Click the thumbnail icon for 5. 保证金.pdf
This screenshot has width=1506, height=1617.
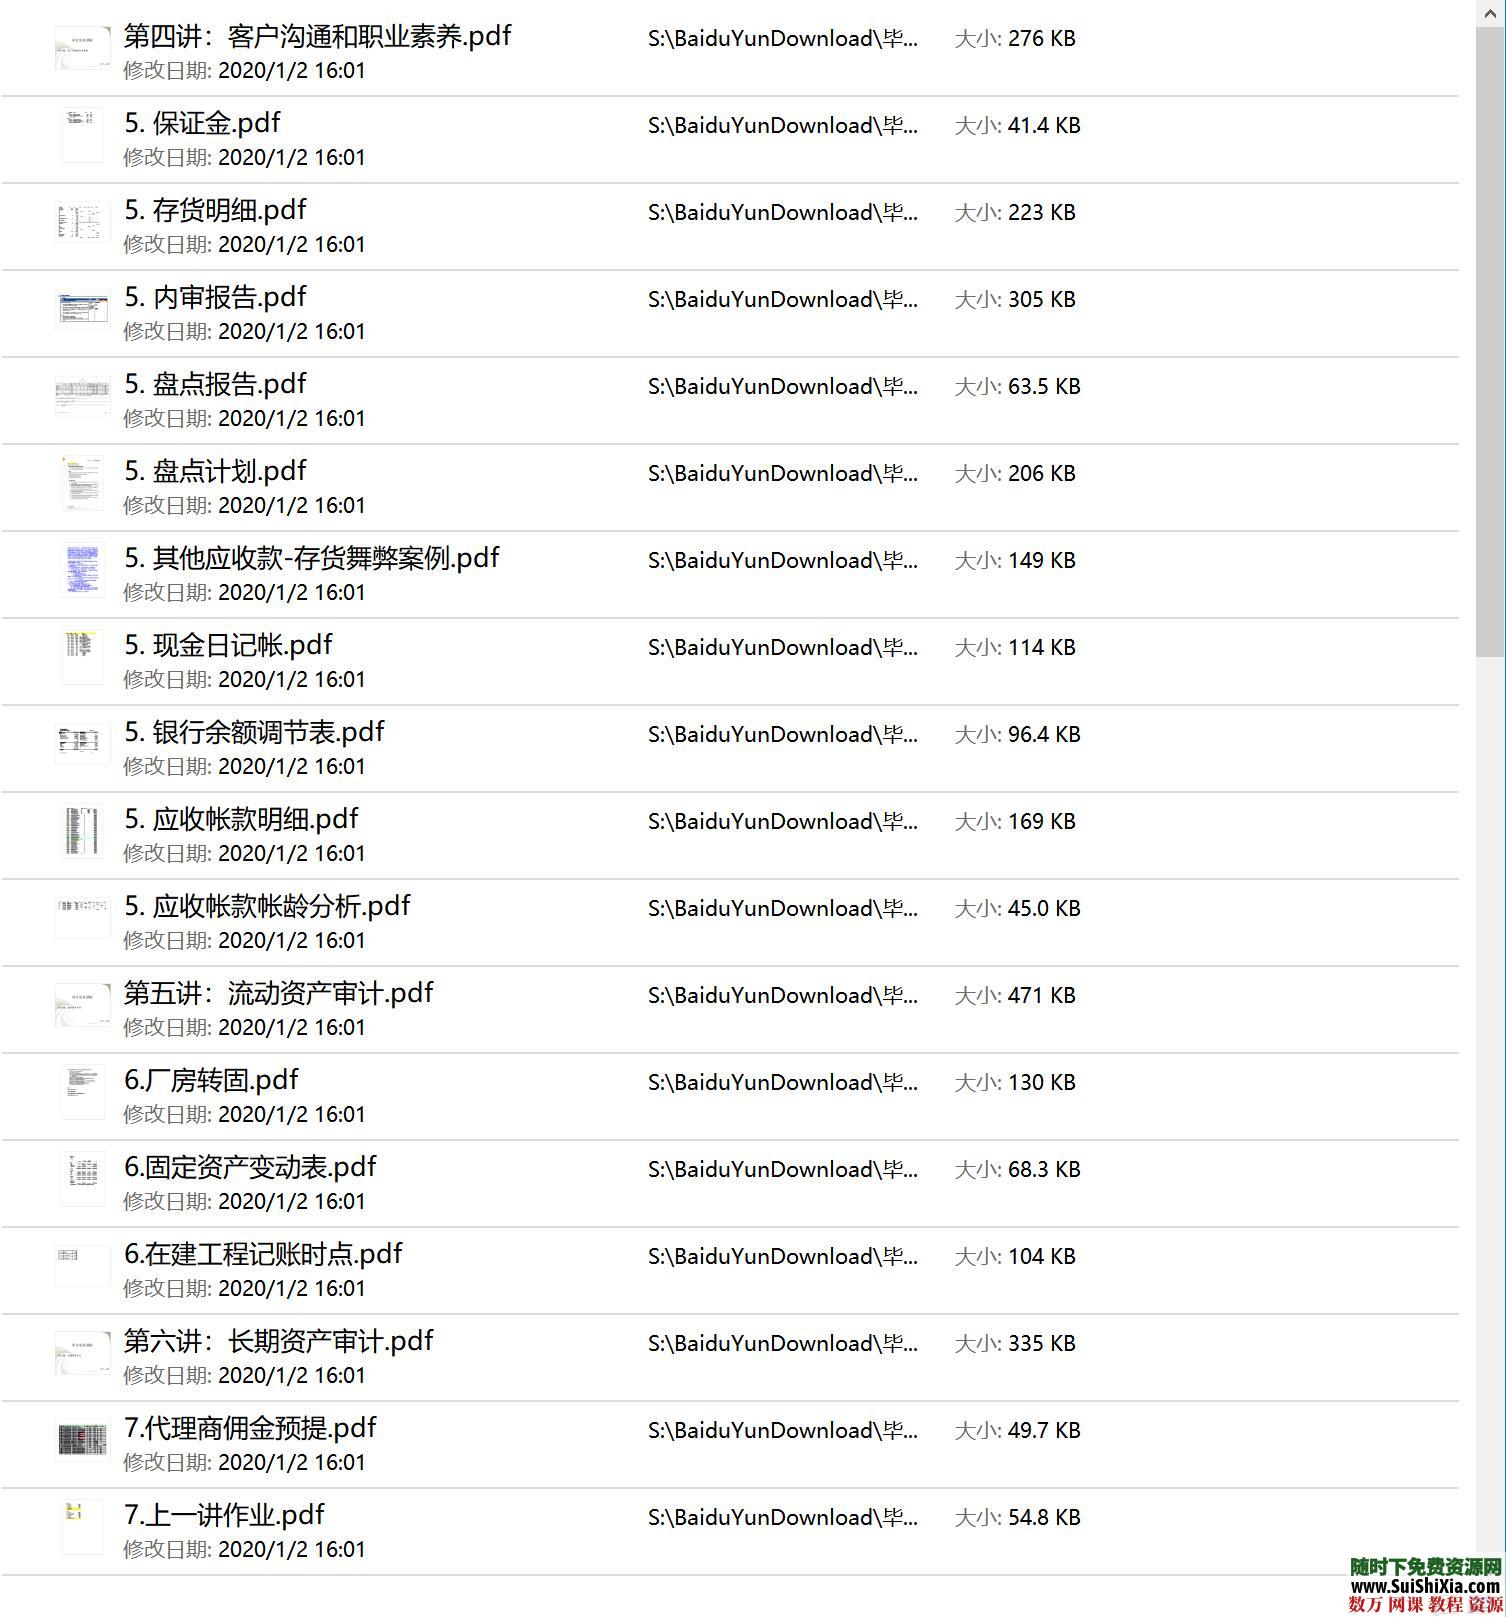point(82,135)
